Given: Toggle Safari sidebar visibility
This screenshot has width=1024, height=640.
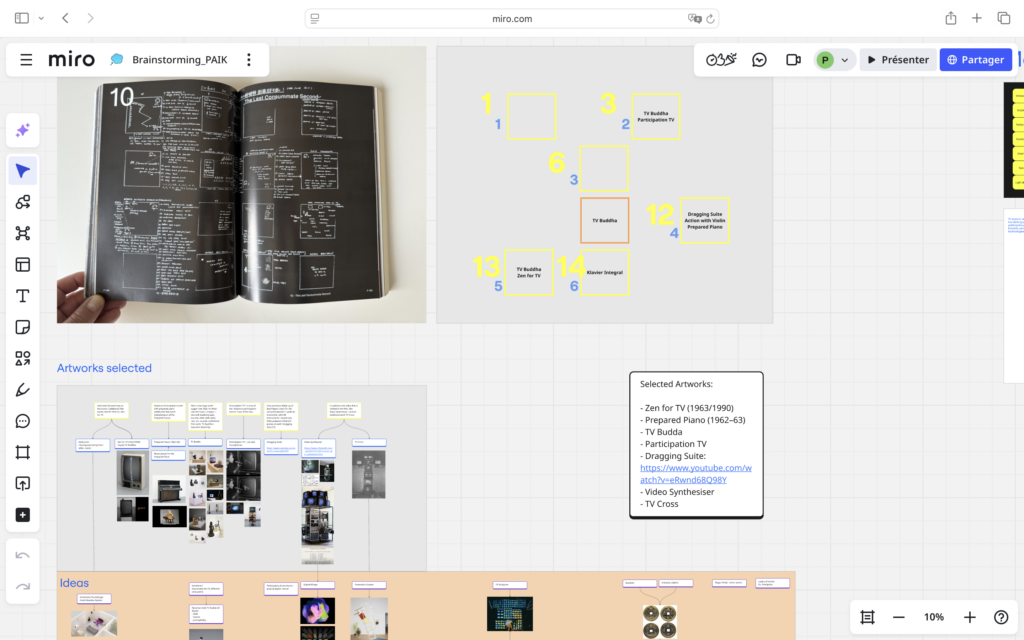Looking at the screenshot, I should (x=22, y=18).
